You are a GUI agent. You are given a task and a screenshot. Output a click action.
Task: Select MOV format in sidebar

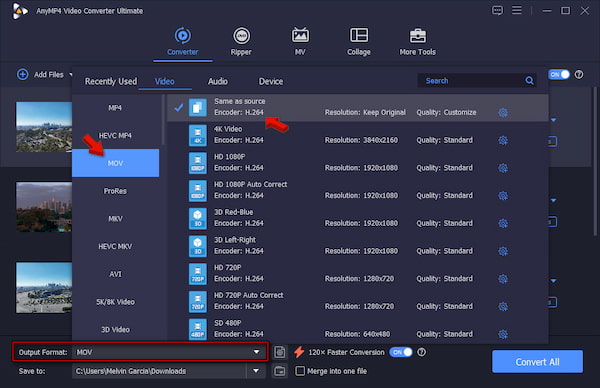pos(115,163)
